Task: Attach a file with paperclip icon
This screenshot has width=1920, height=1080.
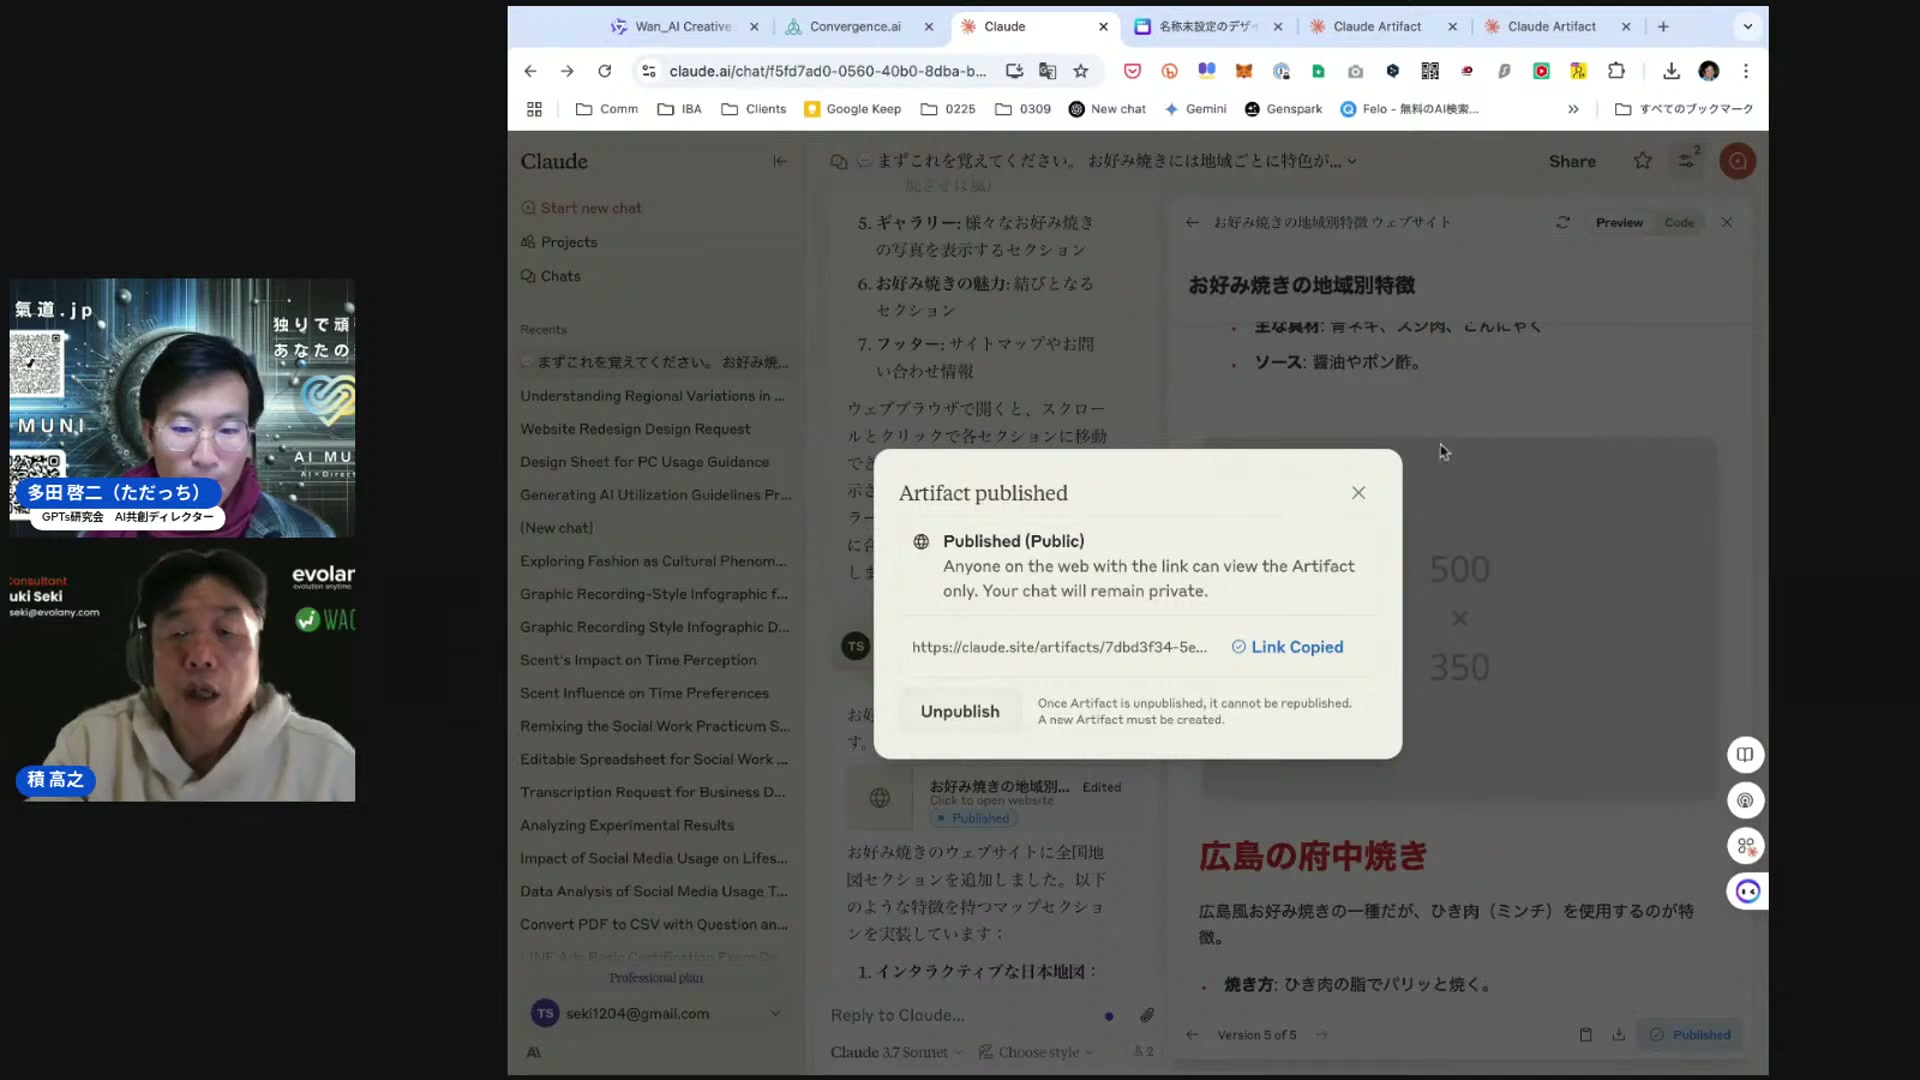Action: (1147, 1015)
